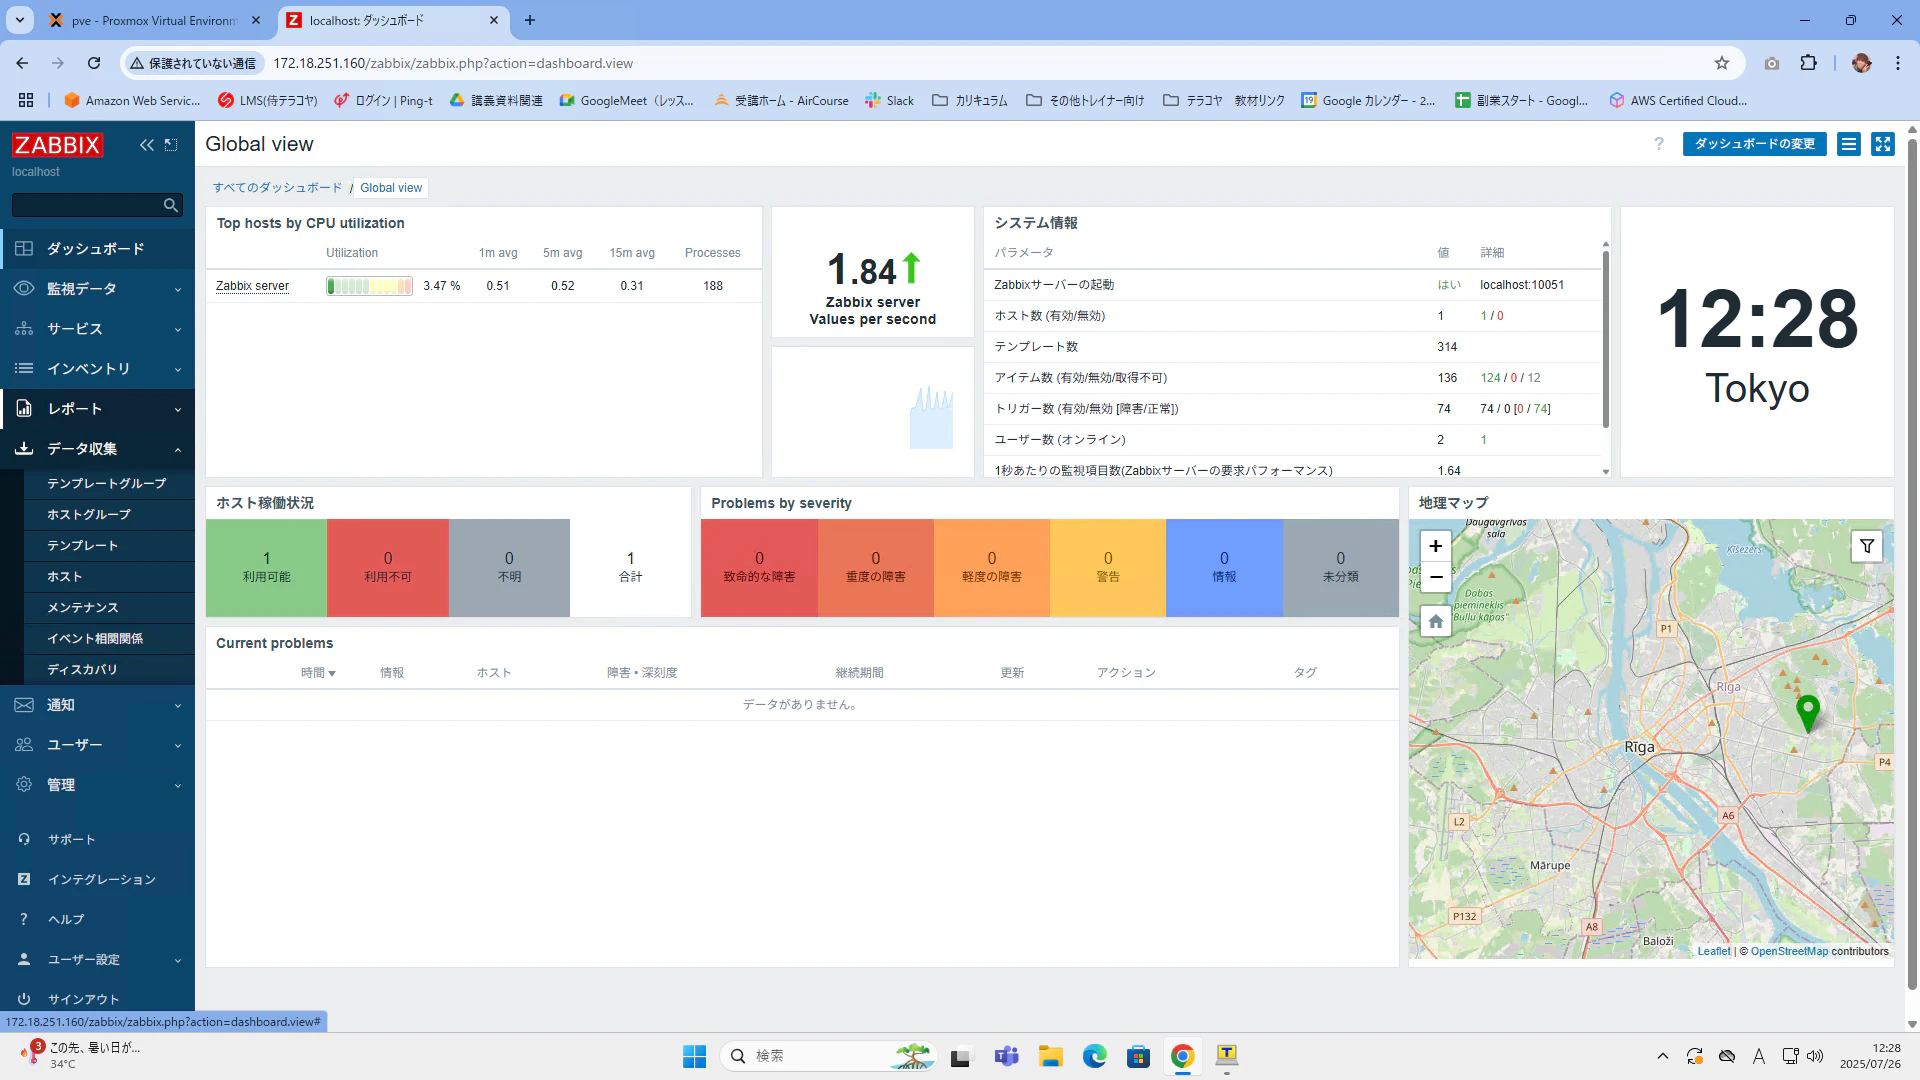This screenshot has height=1080, width=1920.
Task: Open the Zabbix server host link
Action: coord(252,286)
